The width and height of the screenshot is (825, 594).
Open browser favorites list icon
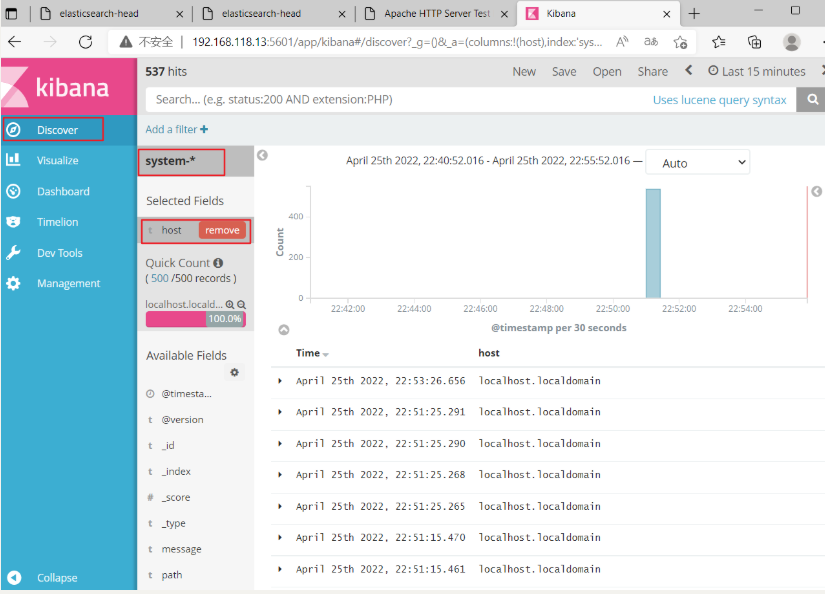(x=718, y=42)
